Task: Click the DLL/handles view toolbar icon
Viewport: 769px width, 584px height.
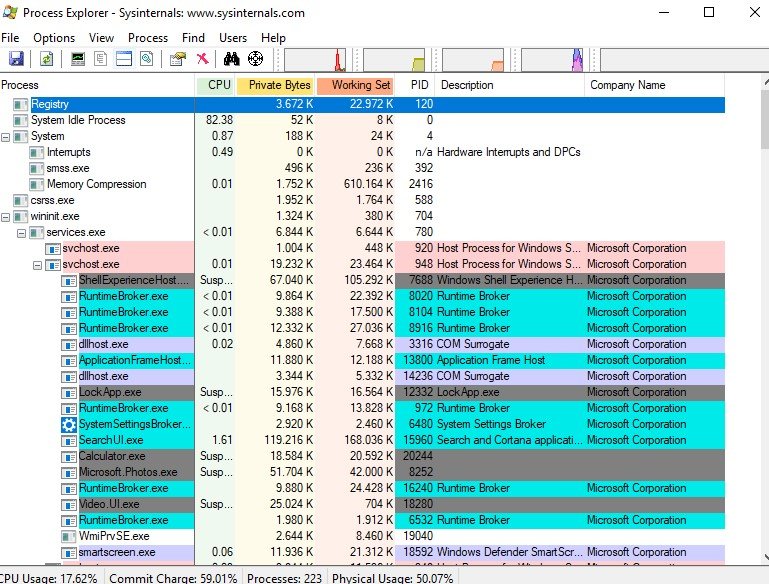Action: pyautogui.click(x=146, y=59)
